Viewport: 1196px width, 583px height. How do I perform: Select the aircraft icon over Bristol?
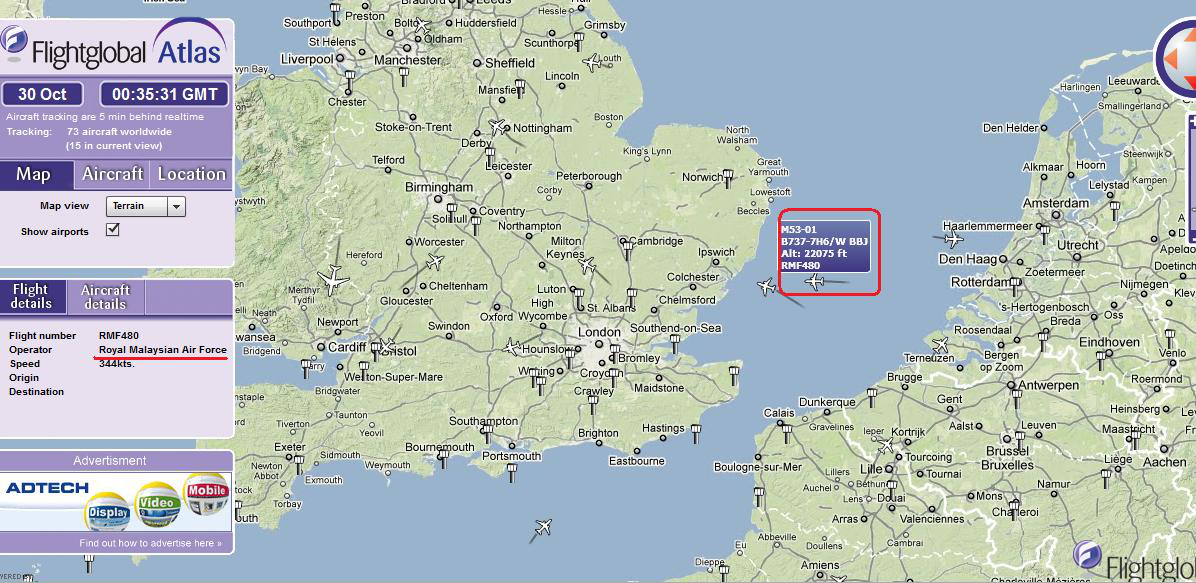click(387, 346)
